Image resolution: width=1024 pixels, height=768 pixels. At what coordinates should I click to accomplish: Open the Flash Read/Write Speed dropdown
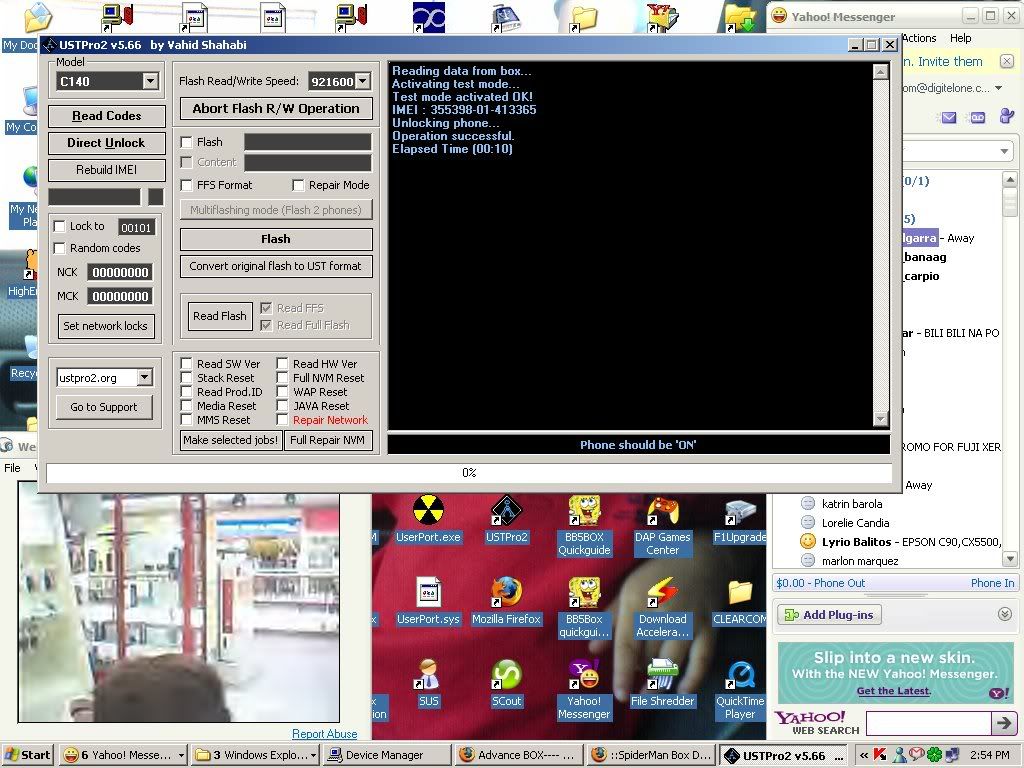point(362,81)
